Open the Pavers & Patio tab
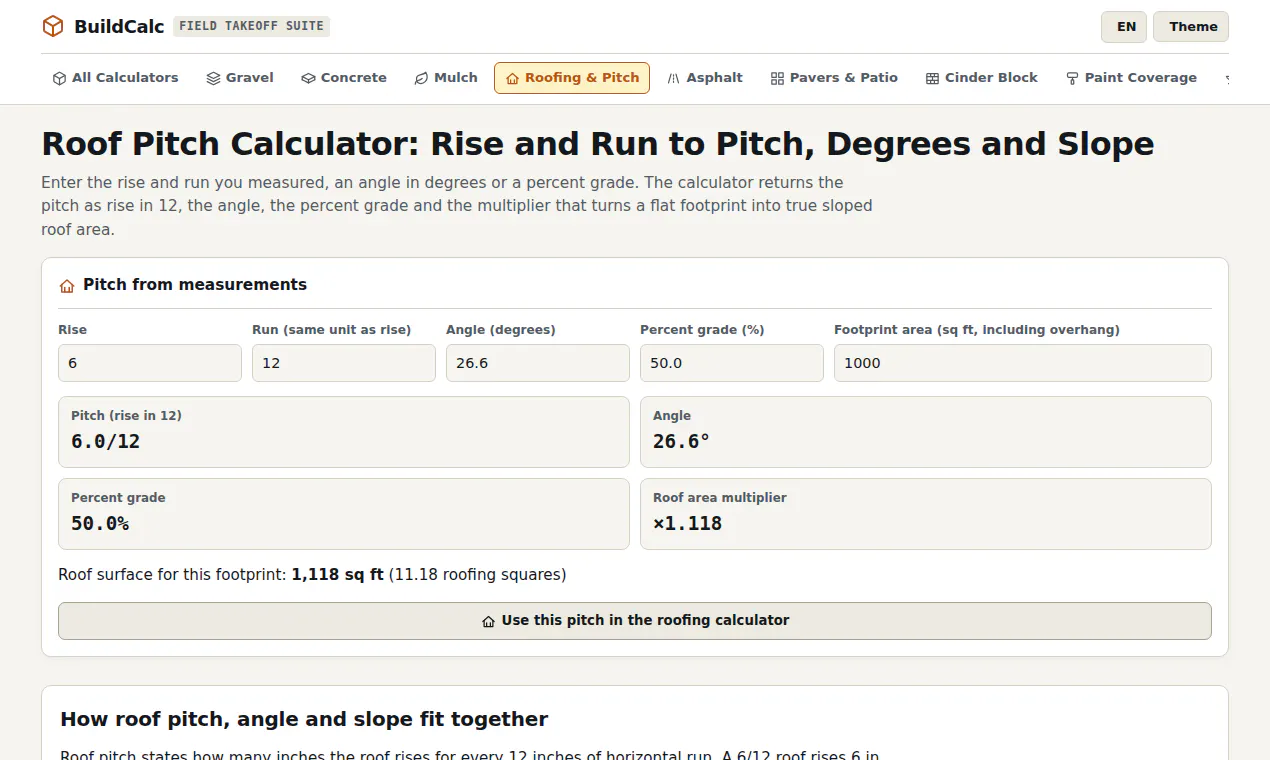This screenshot has width=1270, height=760. pyautogui.click(x=834, y=78)
